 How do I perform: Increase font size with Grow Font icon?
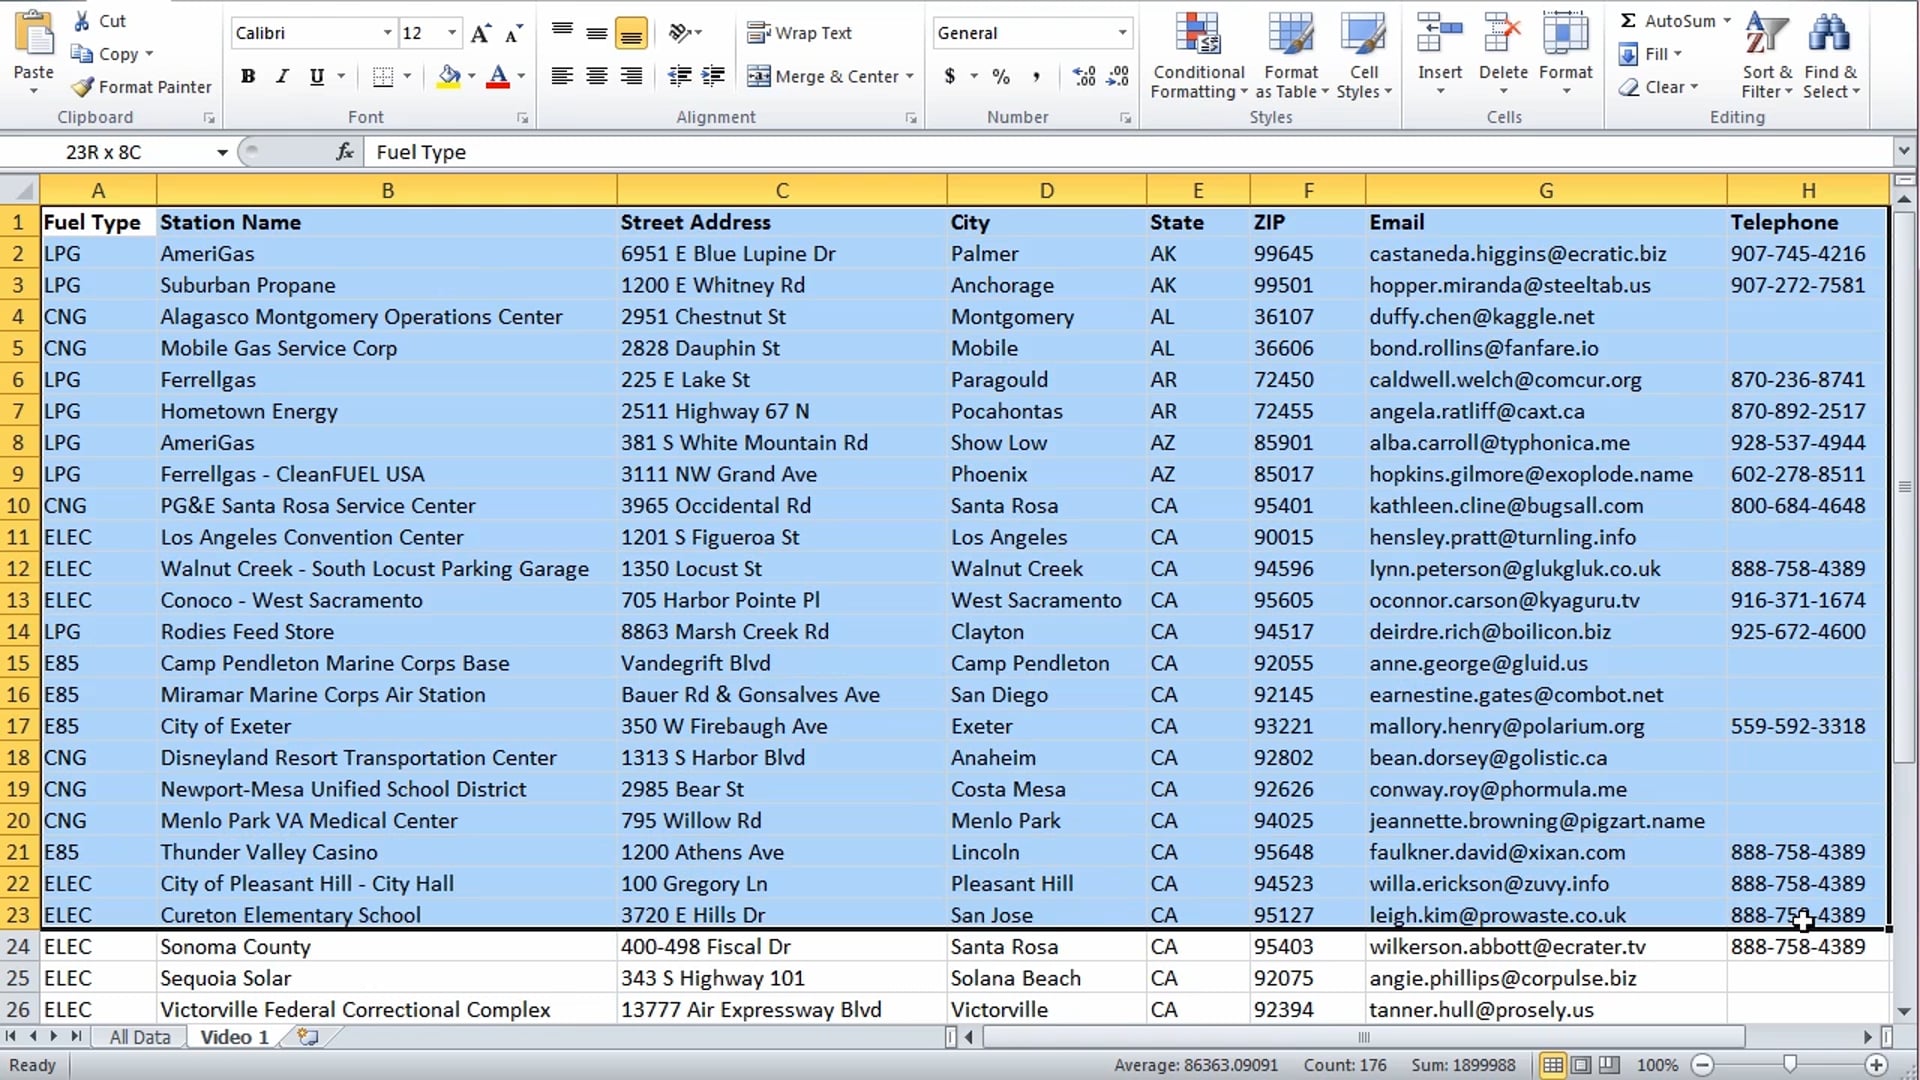pos(481,34)
